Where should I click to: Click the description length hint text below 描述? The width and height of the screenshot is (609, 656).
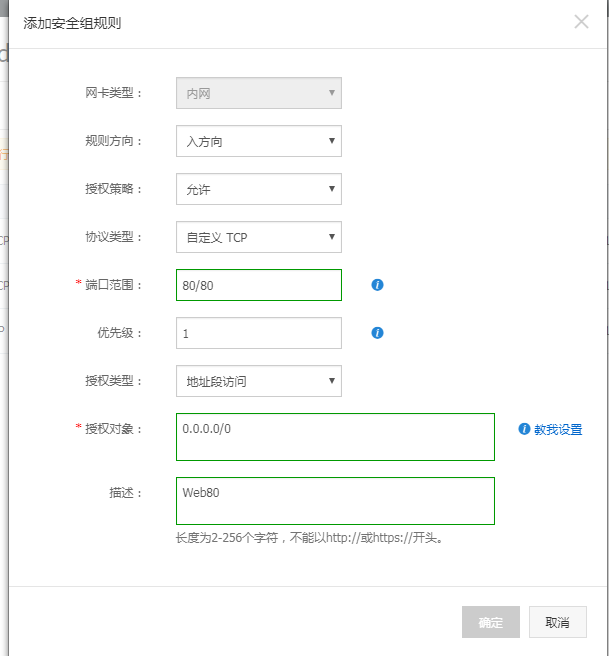click(309, 538)
